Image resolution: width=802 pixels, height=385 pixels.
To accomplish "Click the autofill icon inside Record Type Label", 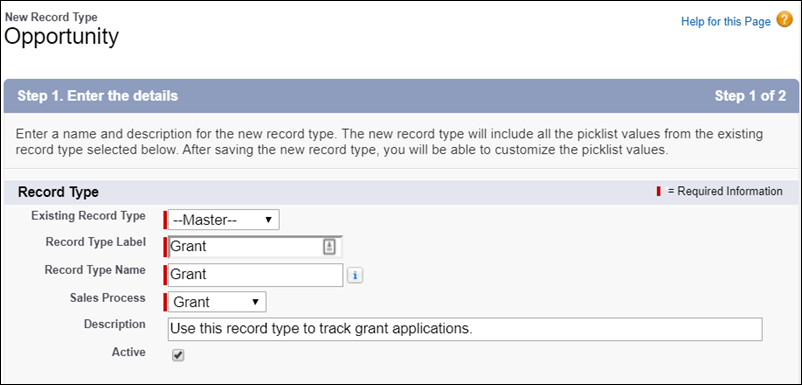I will tap(329, 247).
